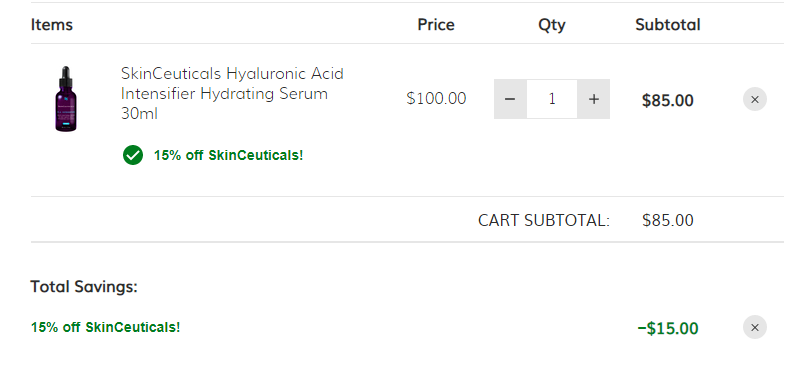Click the 15% off SkinCeuticals item promo text
This screenshot has height=375, width=793.
coord(229,155)
